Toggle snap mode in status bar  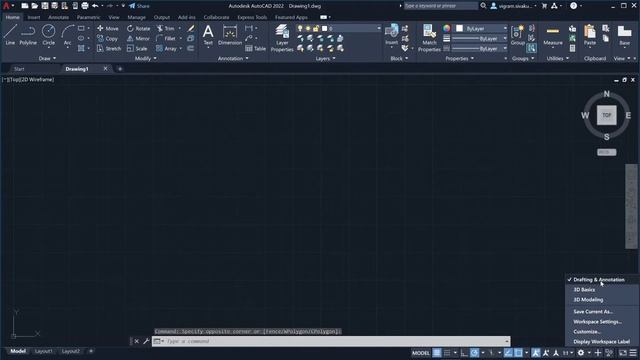(x=447, y=353)
